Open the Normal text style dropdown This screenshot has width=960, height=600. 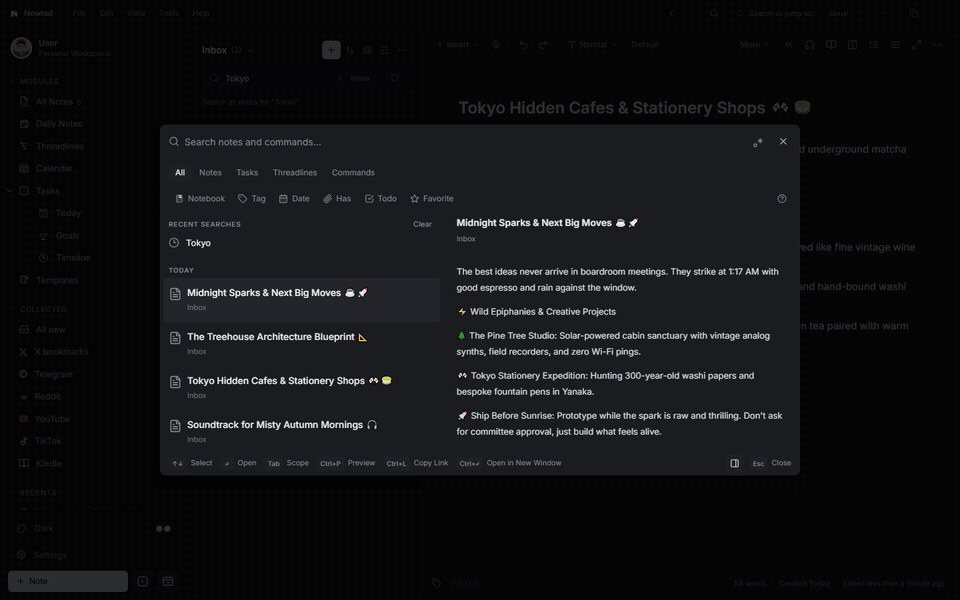(x=592, y=45)
